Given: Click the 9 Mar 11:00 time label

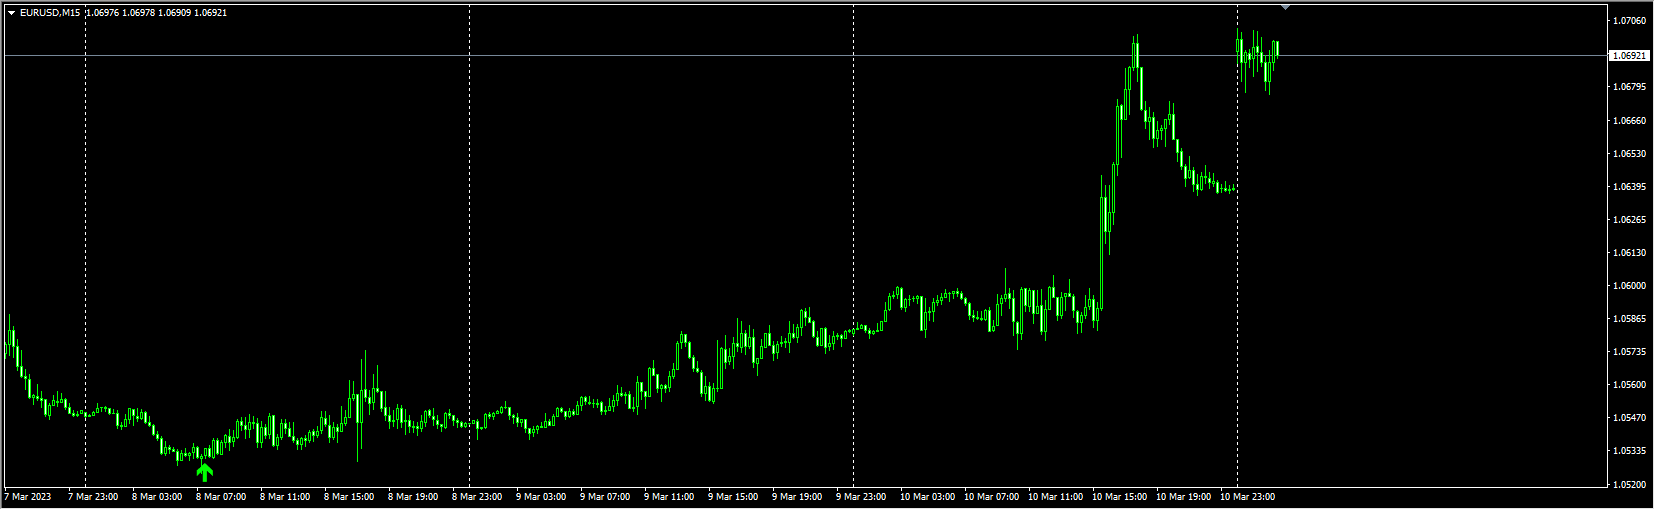Looking at the screenshot, I should point(669,497).
